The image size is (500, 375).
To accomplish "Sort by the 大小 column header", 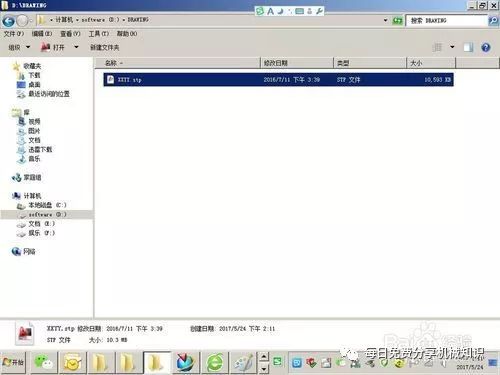I will point(431,63).
